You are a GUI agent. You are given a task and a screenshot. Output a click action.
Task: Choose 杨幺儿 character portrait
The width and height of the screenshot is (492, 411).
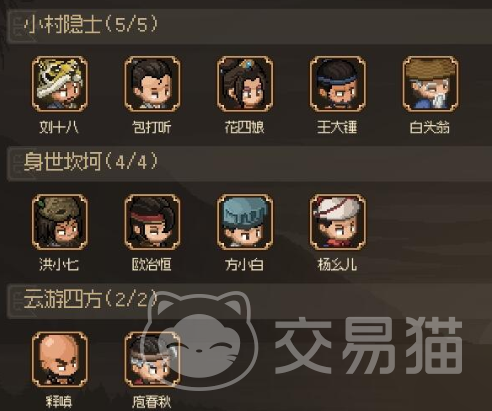(x=338, y=222)
